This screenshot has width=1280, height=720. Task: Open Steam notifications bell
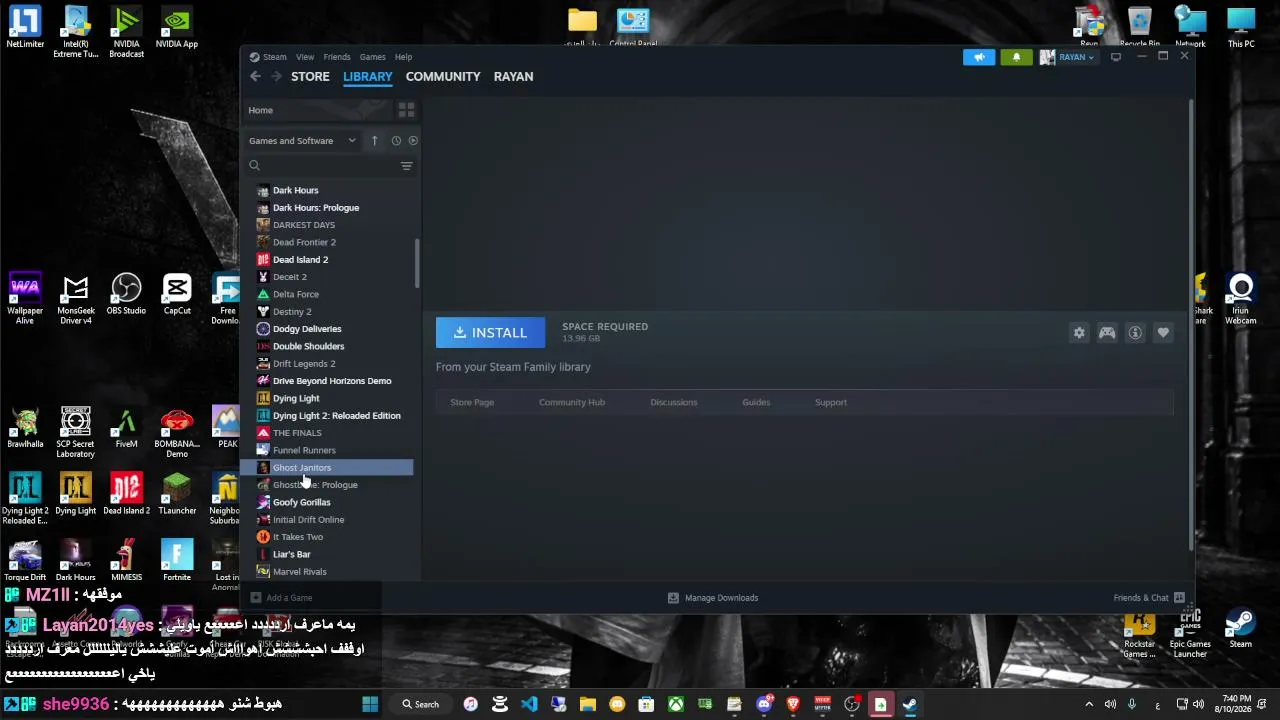[x=1017, y=57]
